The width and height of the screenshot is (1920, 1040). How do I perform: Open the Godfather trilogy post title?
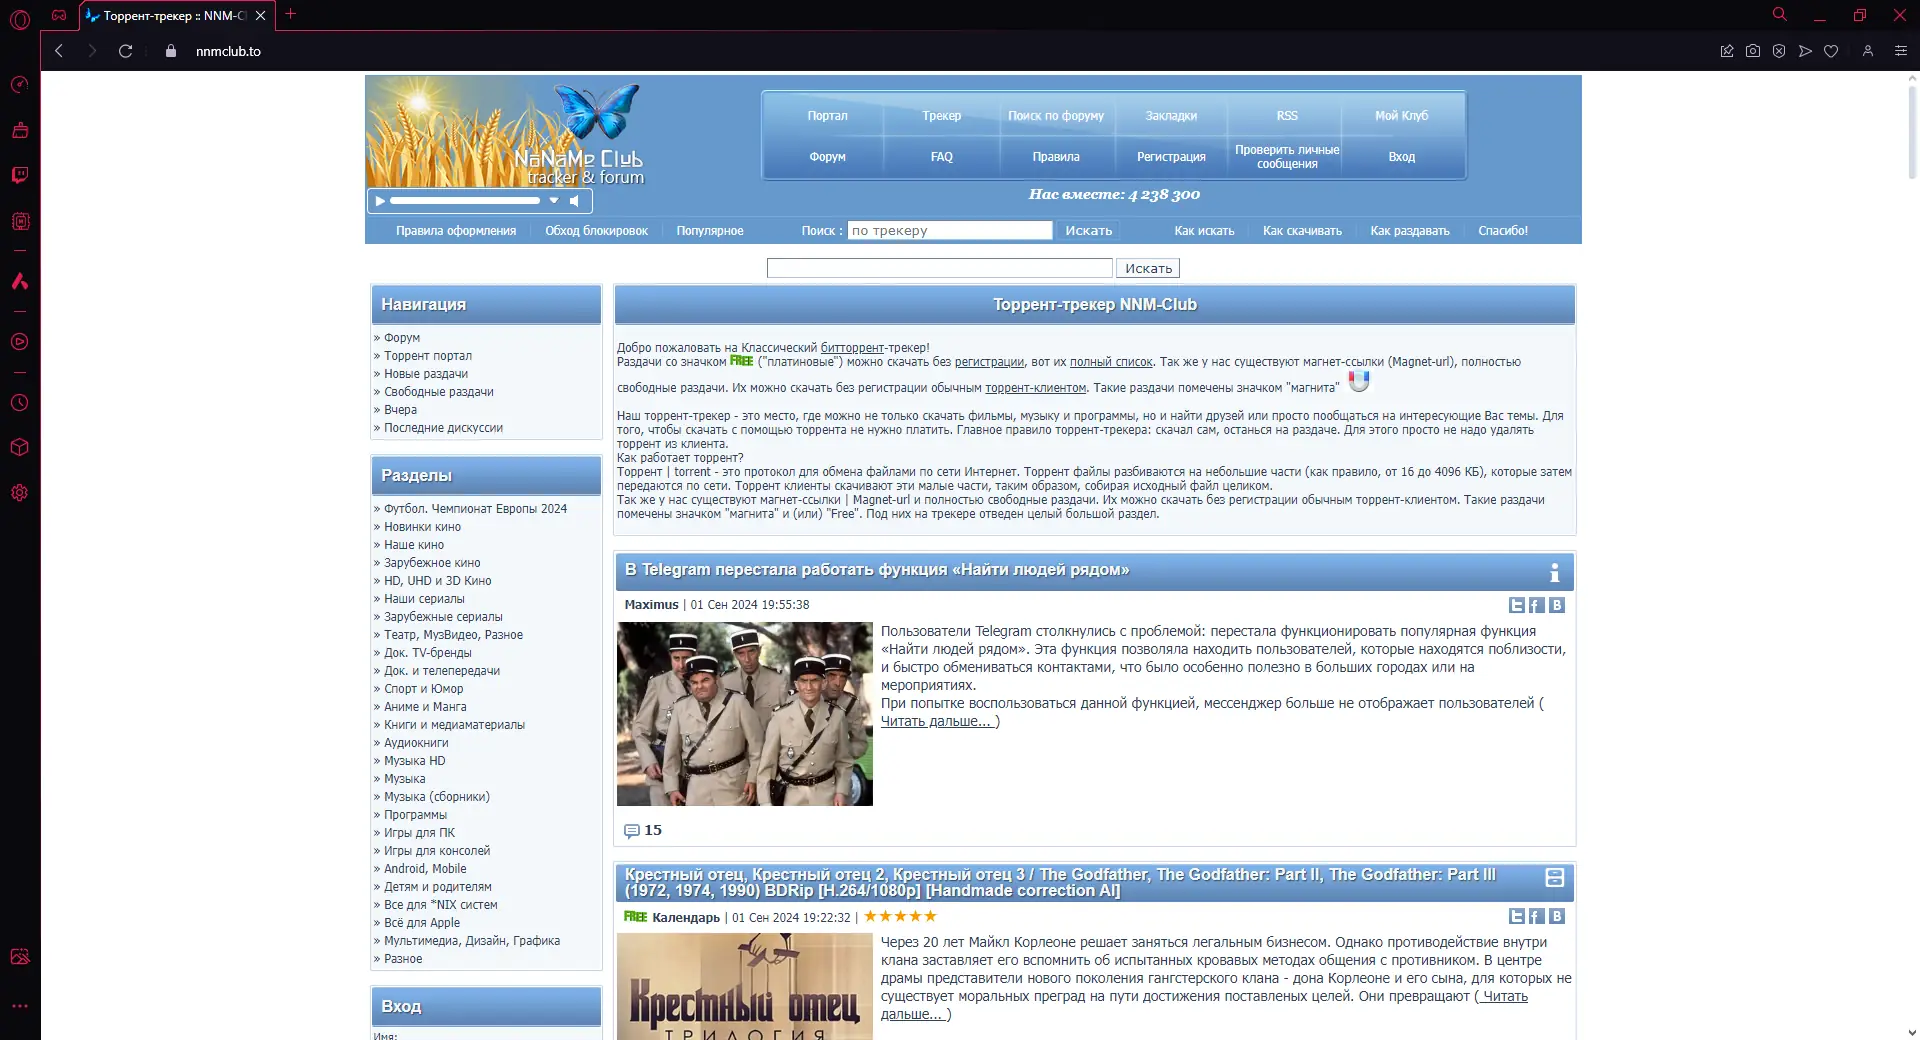[1060, 882]
